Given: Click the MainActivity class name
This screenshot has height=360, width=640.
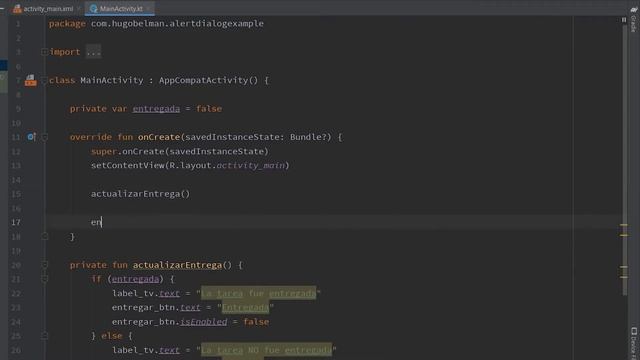Looking at the screenshot, I should click(111, 80).
